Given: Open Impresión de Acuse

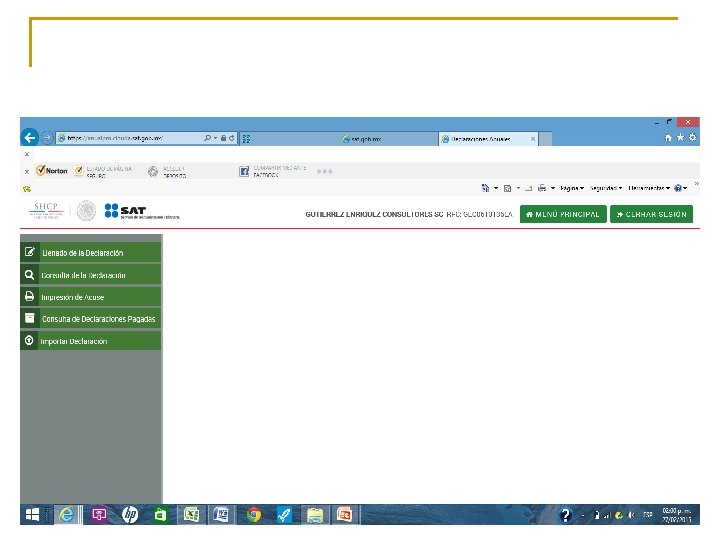Looking at the screenshot, I should pyautogui.click(x=90, y=297).
